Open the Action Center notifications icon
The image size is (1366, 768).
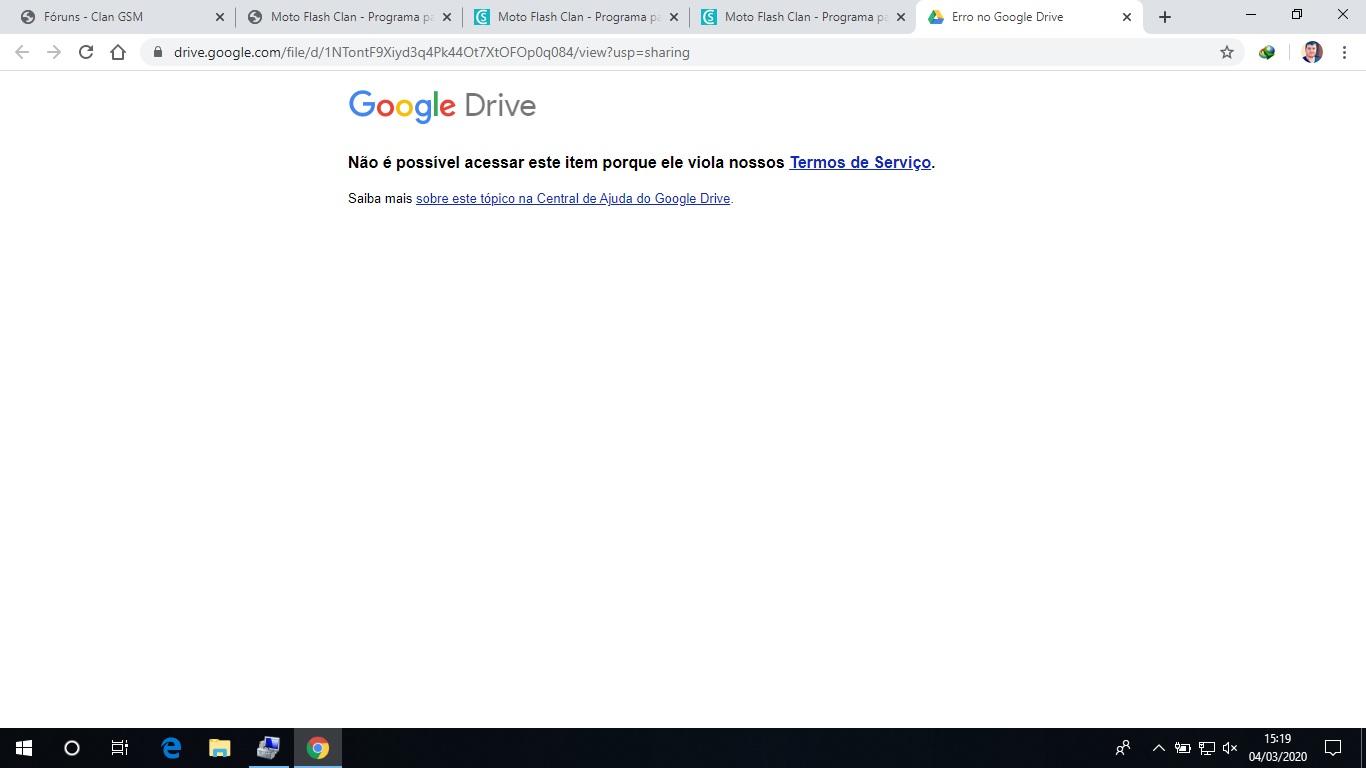(1333, 748)
